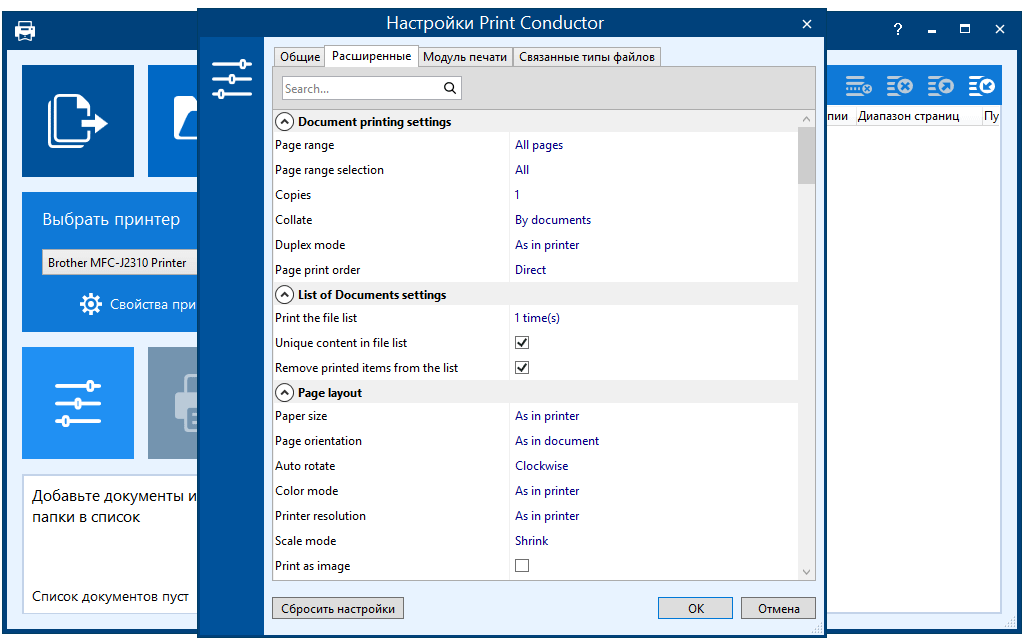1024x644 pixels.
Task: Collapse List of Documents settings section
Action: [x=284, y=295]
